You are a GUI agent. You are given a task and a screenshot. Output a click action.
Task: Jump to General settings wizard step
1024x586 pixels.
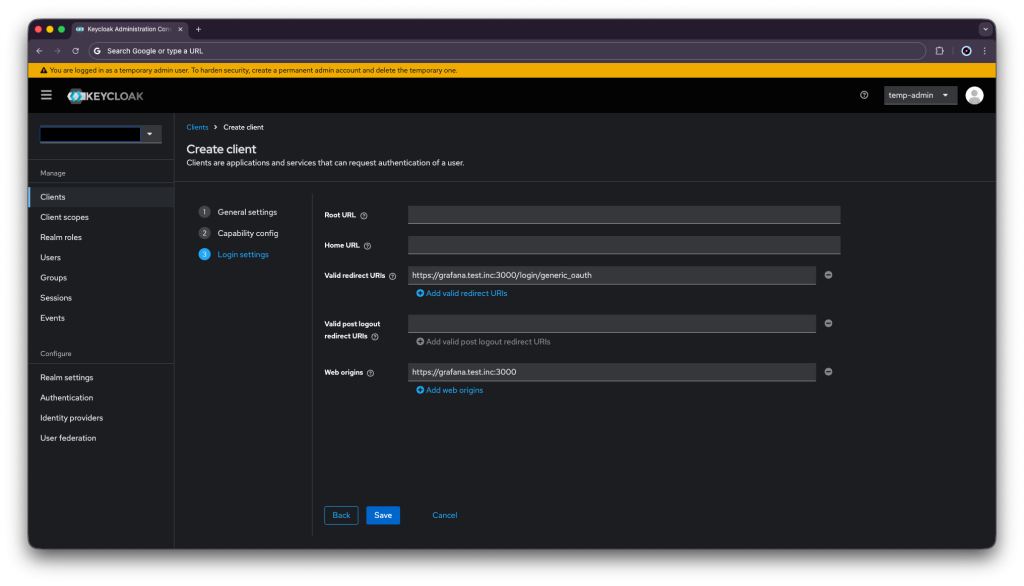pos(247,212)
